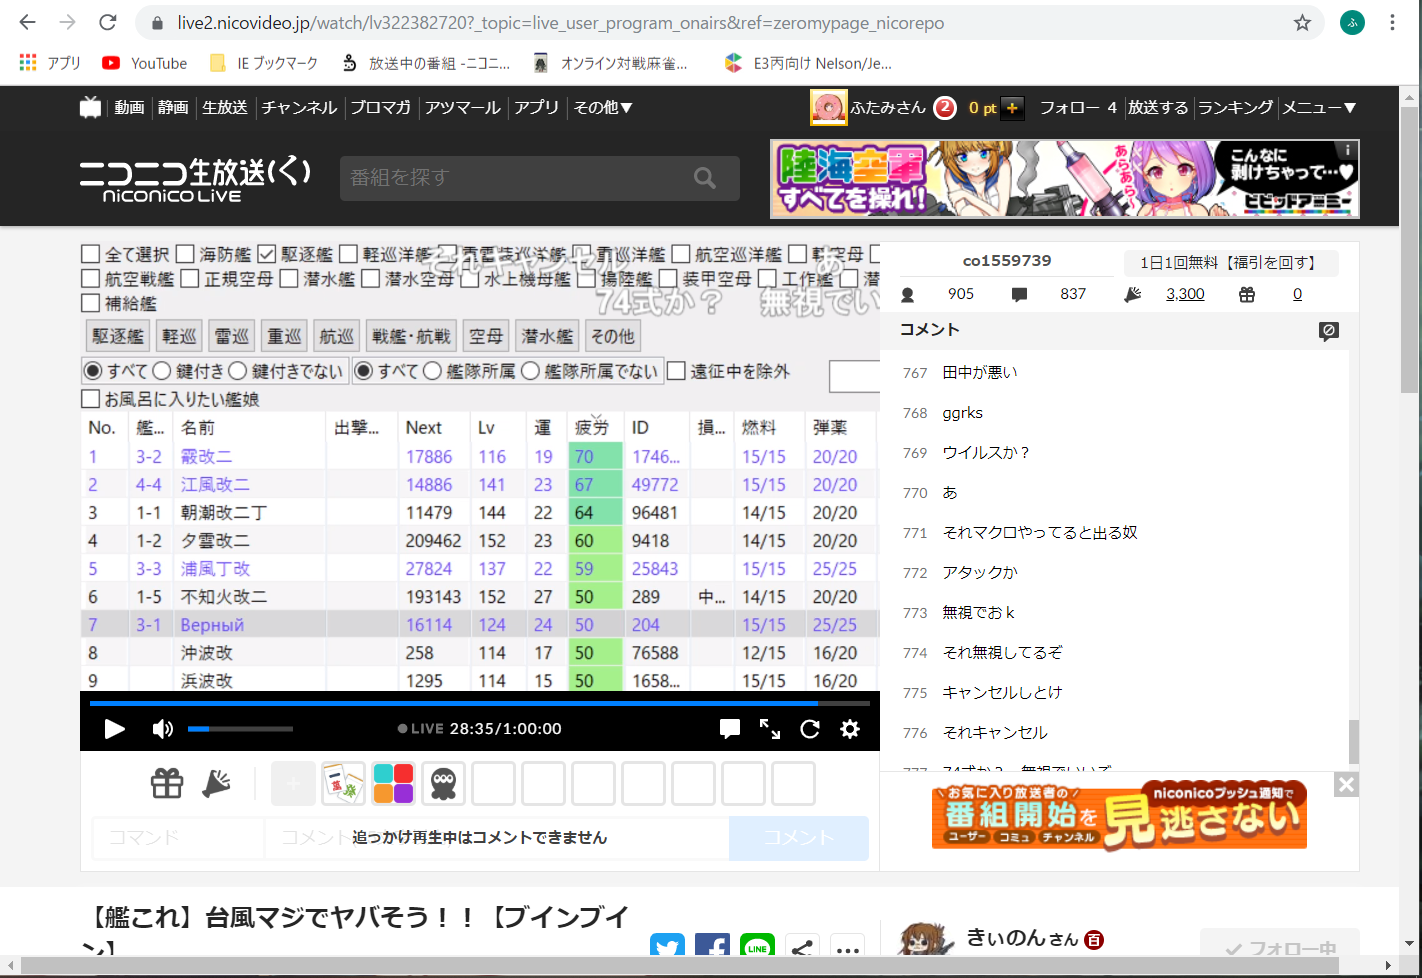
Task: Click the party cracker icon below player
Action: pyautogui.click(x=216, y=784)
